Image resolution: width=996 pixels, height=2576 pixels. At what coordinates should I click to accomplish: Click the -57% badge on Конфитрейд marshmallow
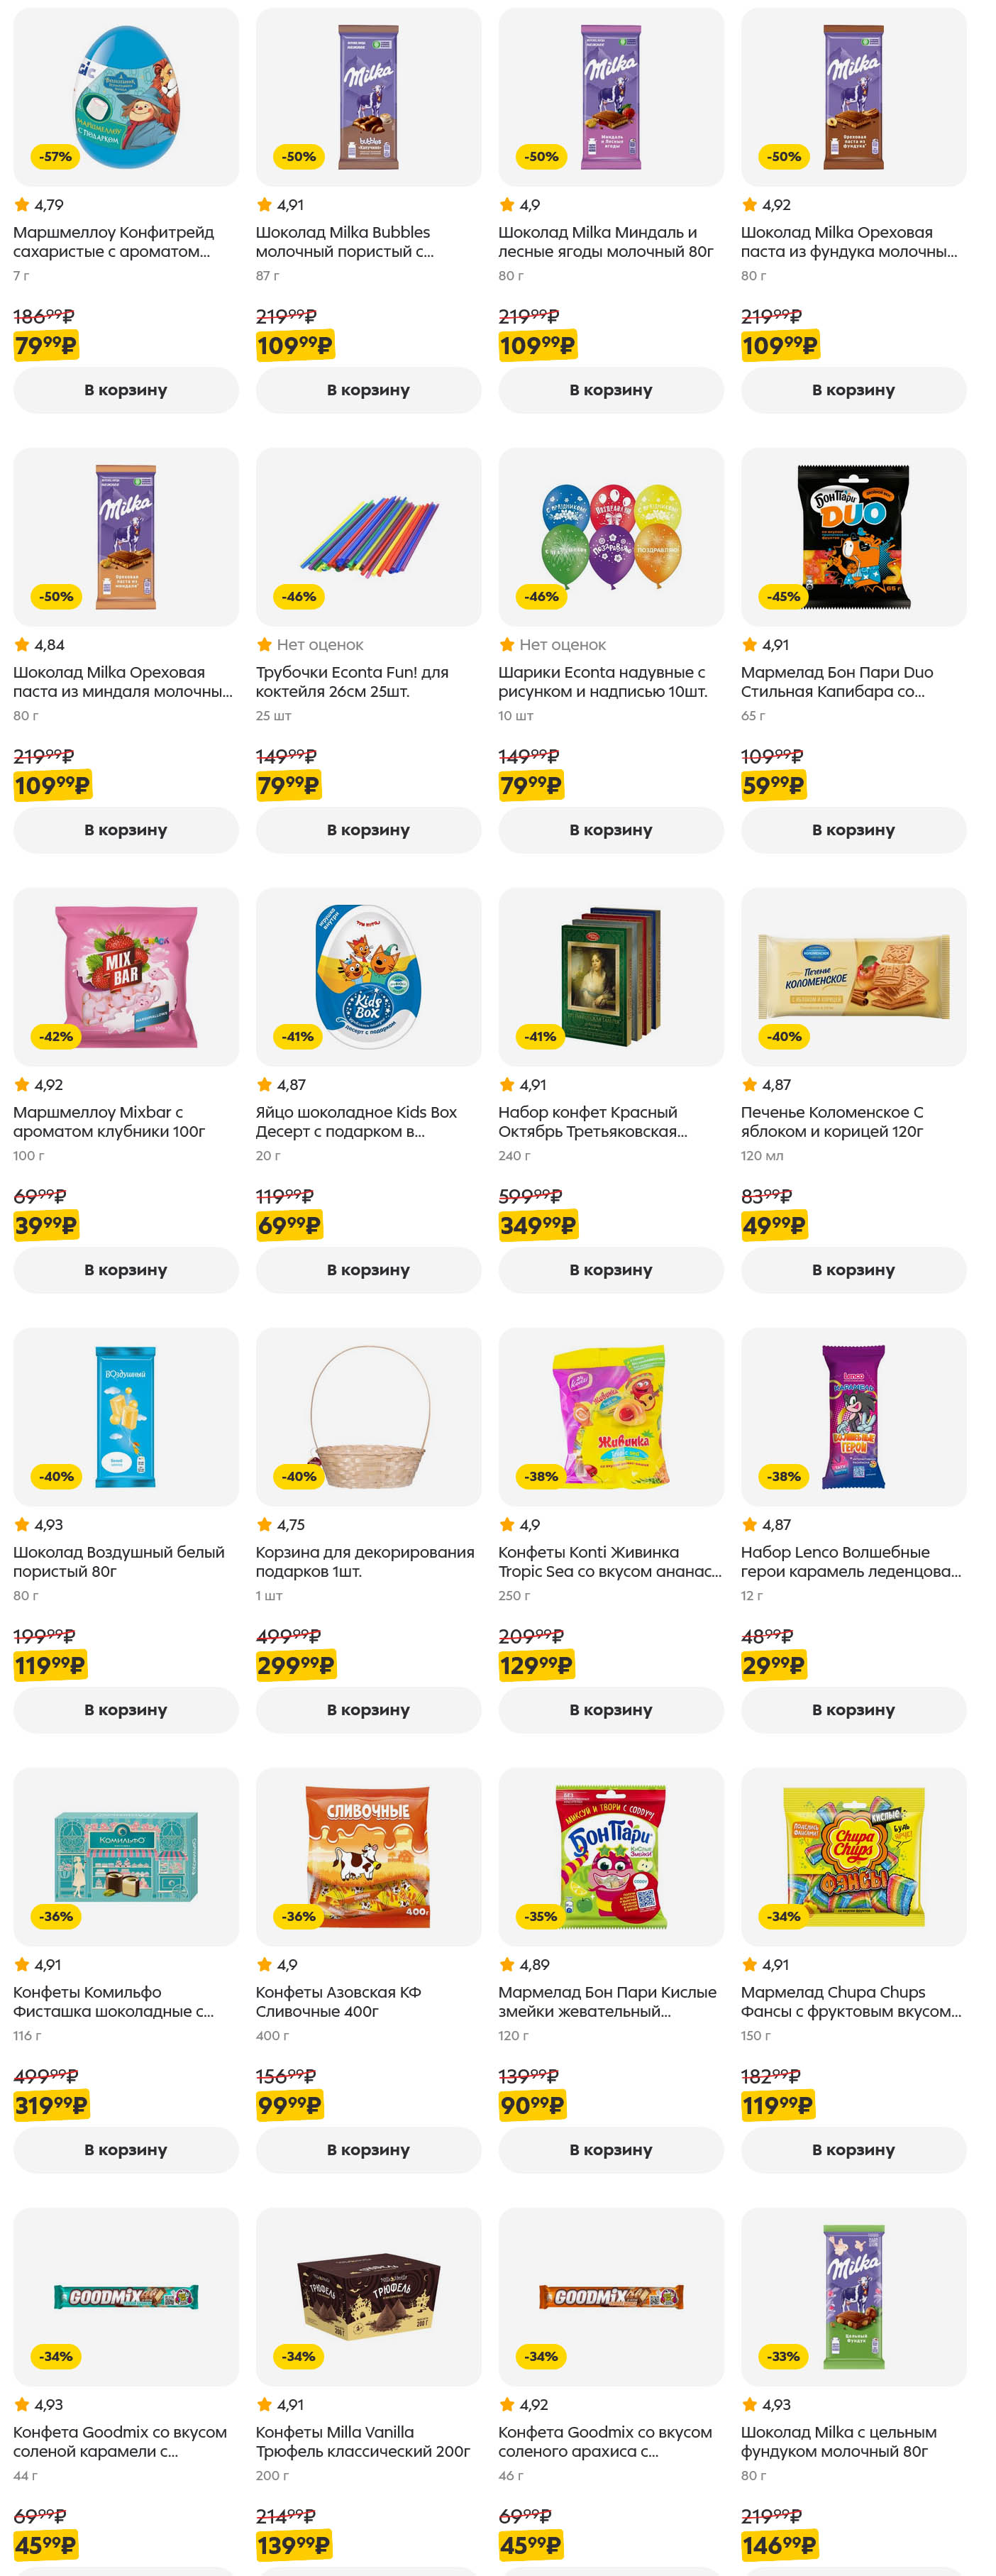[56, 156]
